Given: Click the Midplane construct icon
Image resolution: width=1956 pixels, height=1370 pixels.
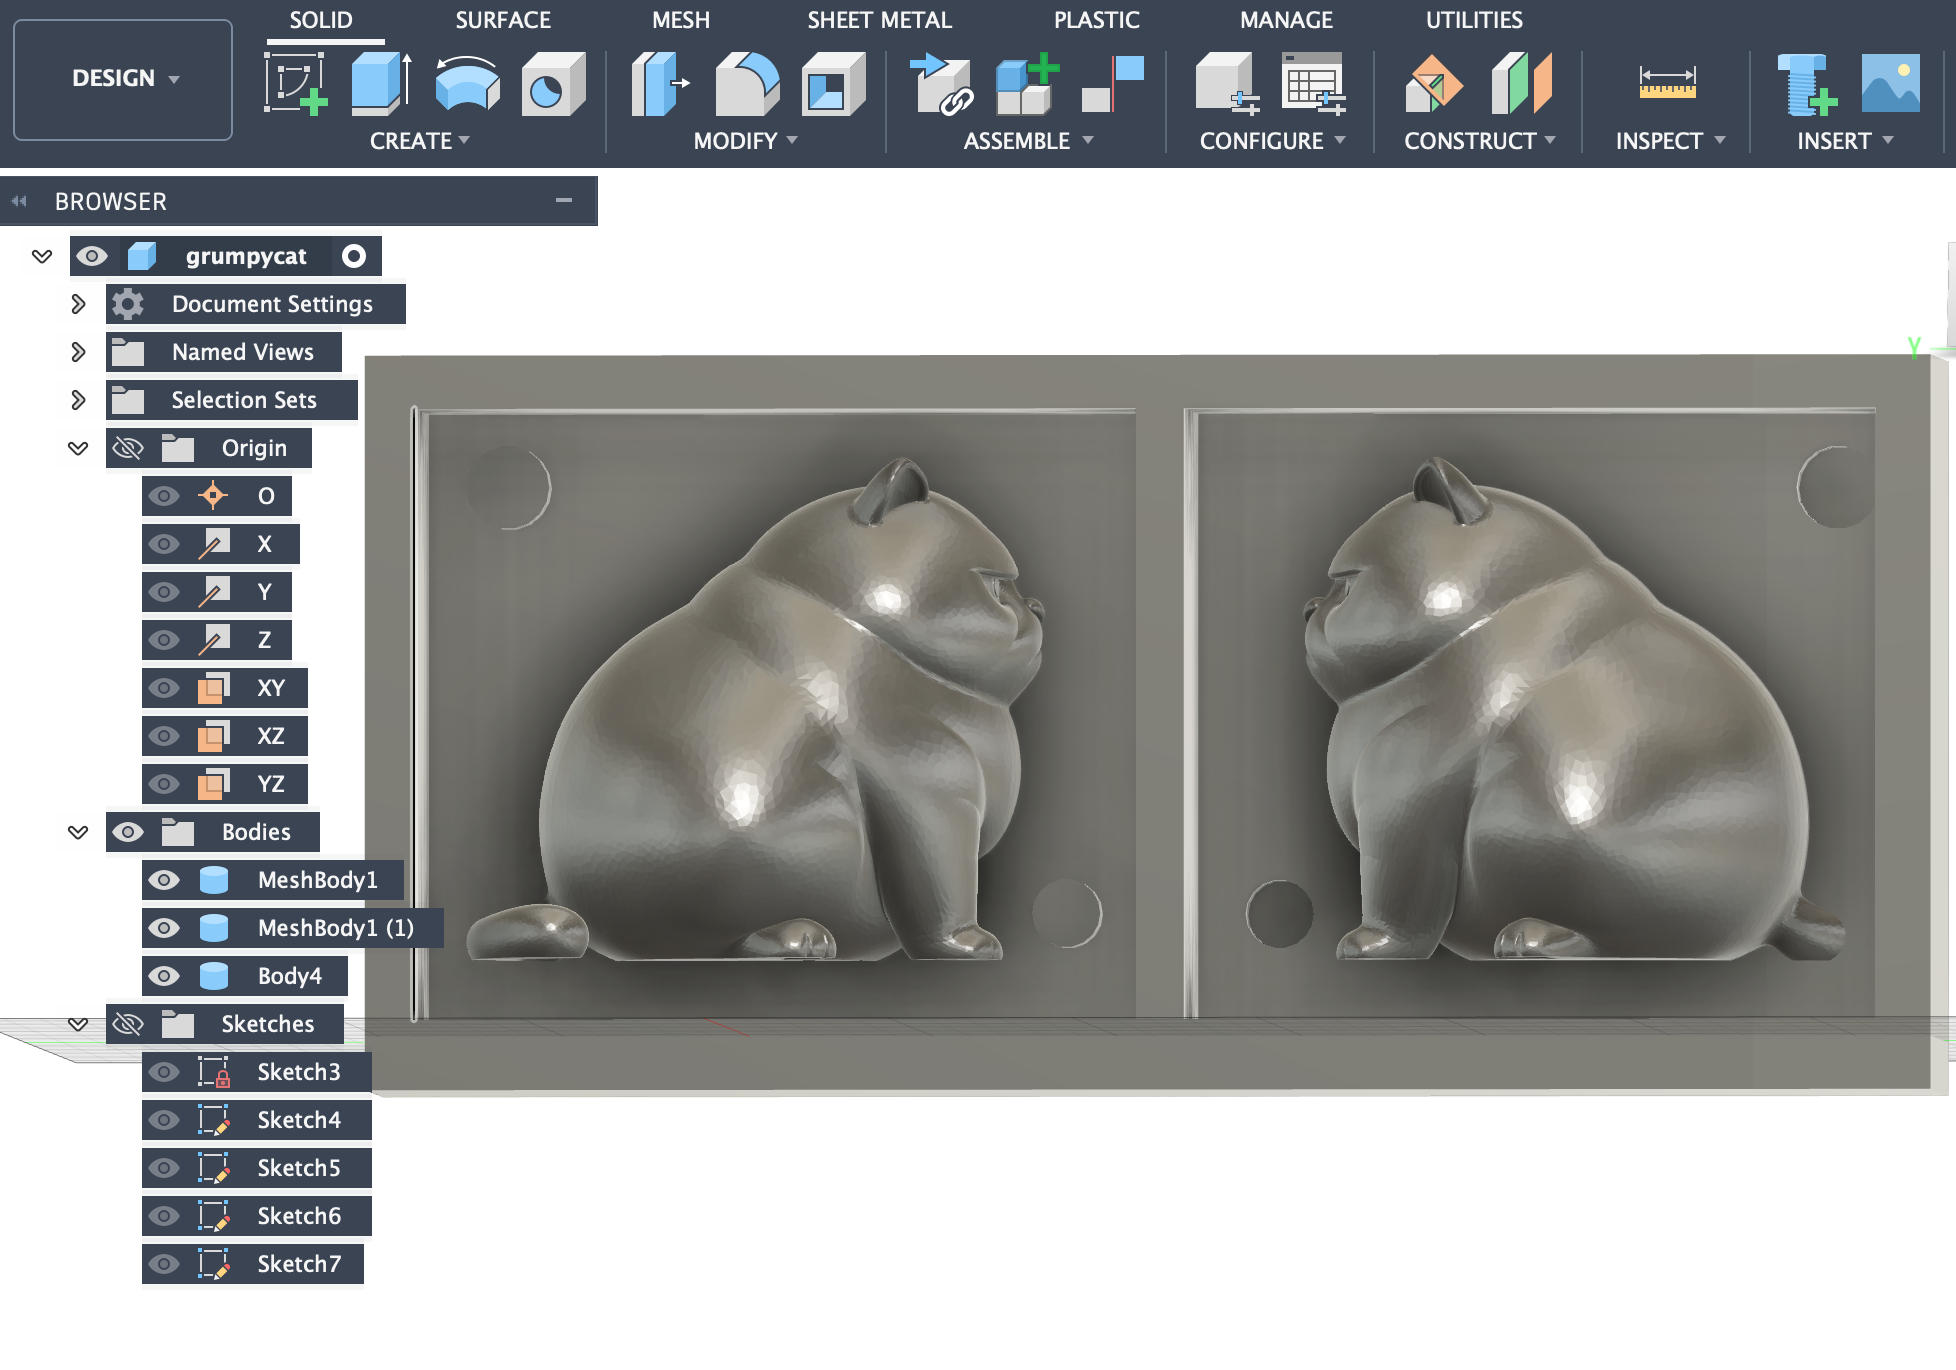Looking at the screenshot, I should (1521, 84).
